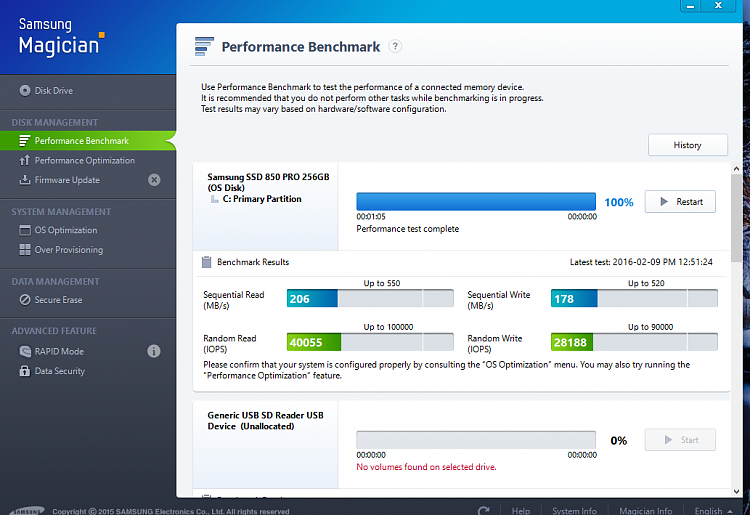Viewport: 750px width, 515px height.
Task: Click the 'Up to 100000' label
Action: coord(388,327)
